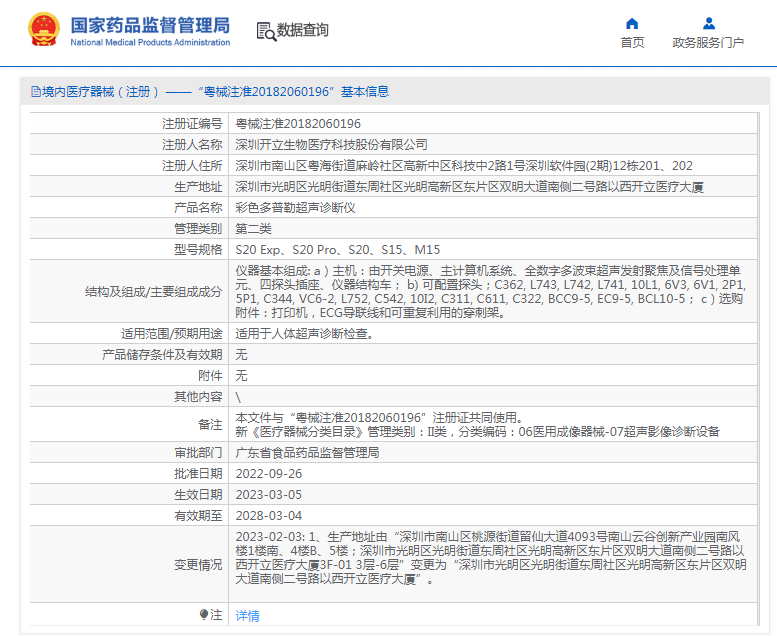Click the 适用范围/预期用途 row label
The image size is (777, 636).
pos(172,334)
